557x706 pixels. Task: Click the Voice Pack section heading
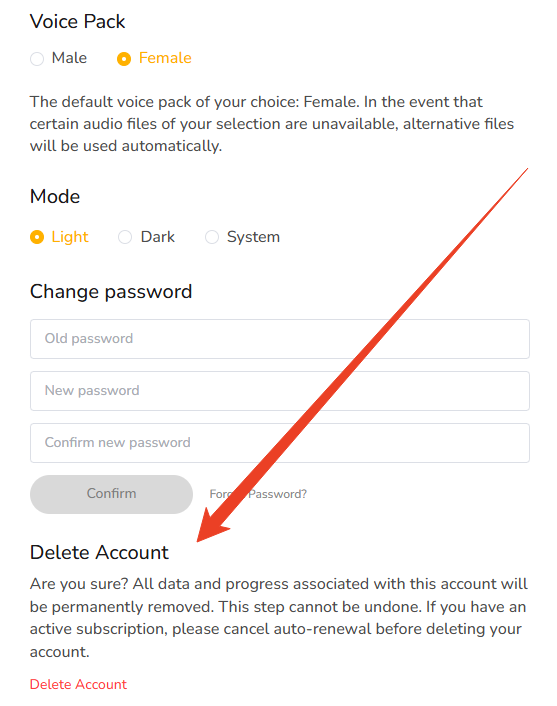coord(77,22)
